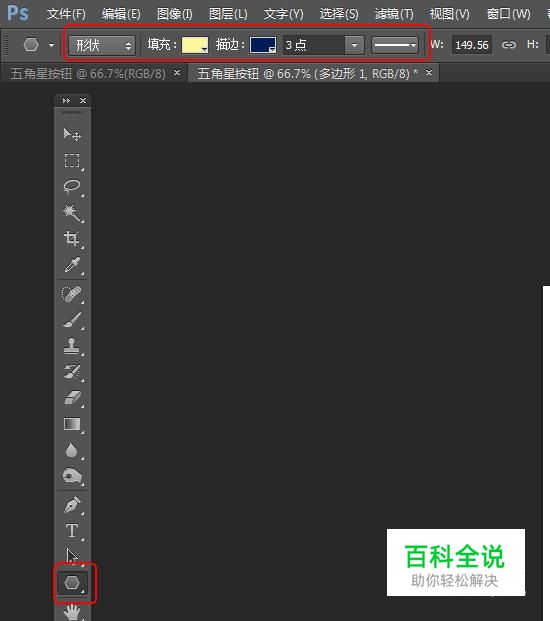Click the Photoshop Ps logo
Screen dimensions: 550x621
pos(18,13)
